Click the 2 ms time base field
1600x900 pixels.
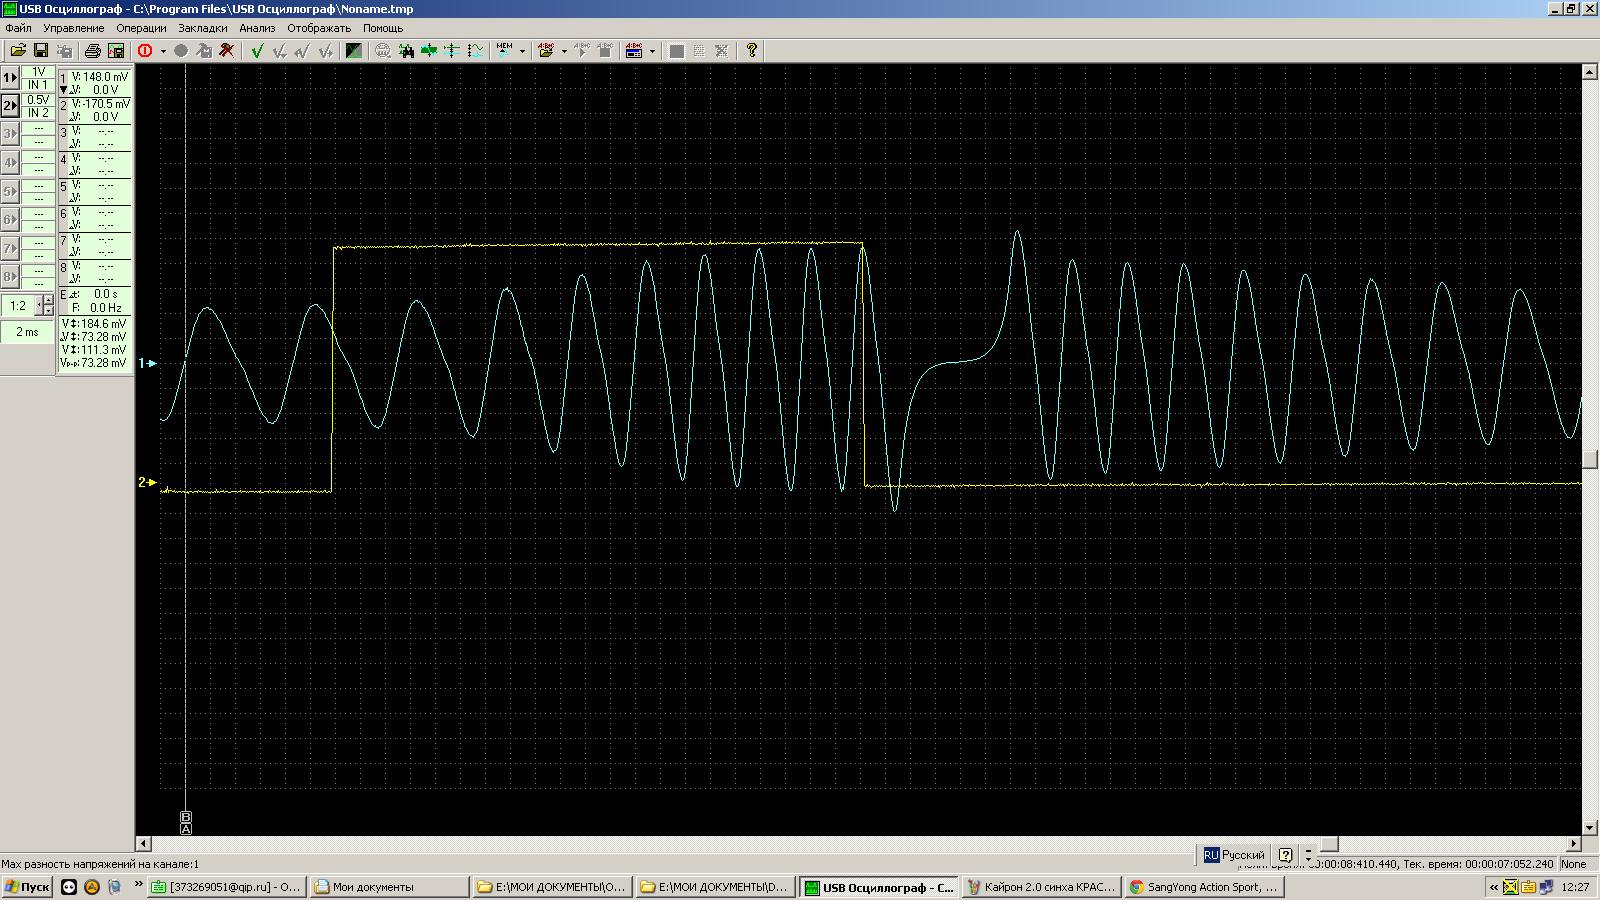click(27, 332)
